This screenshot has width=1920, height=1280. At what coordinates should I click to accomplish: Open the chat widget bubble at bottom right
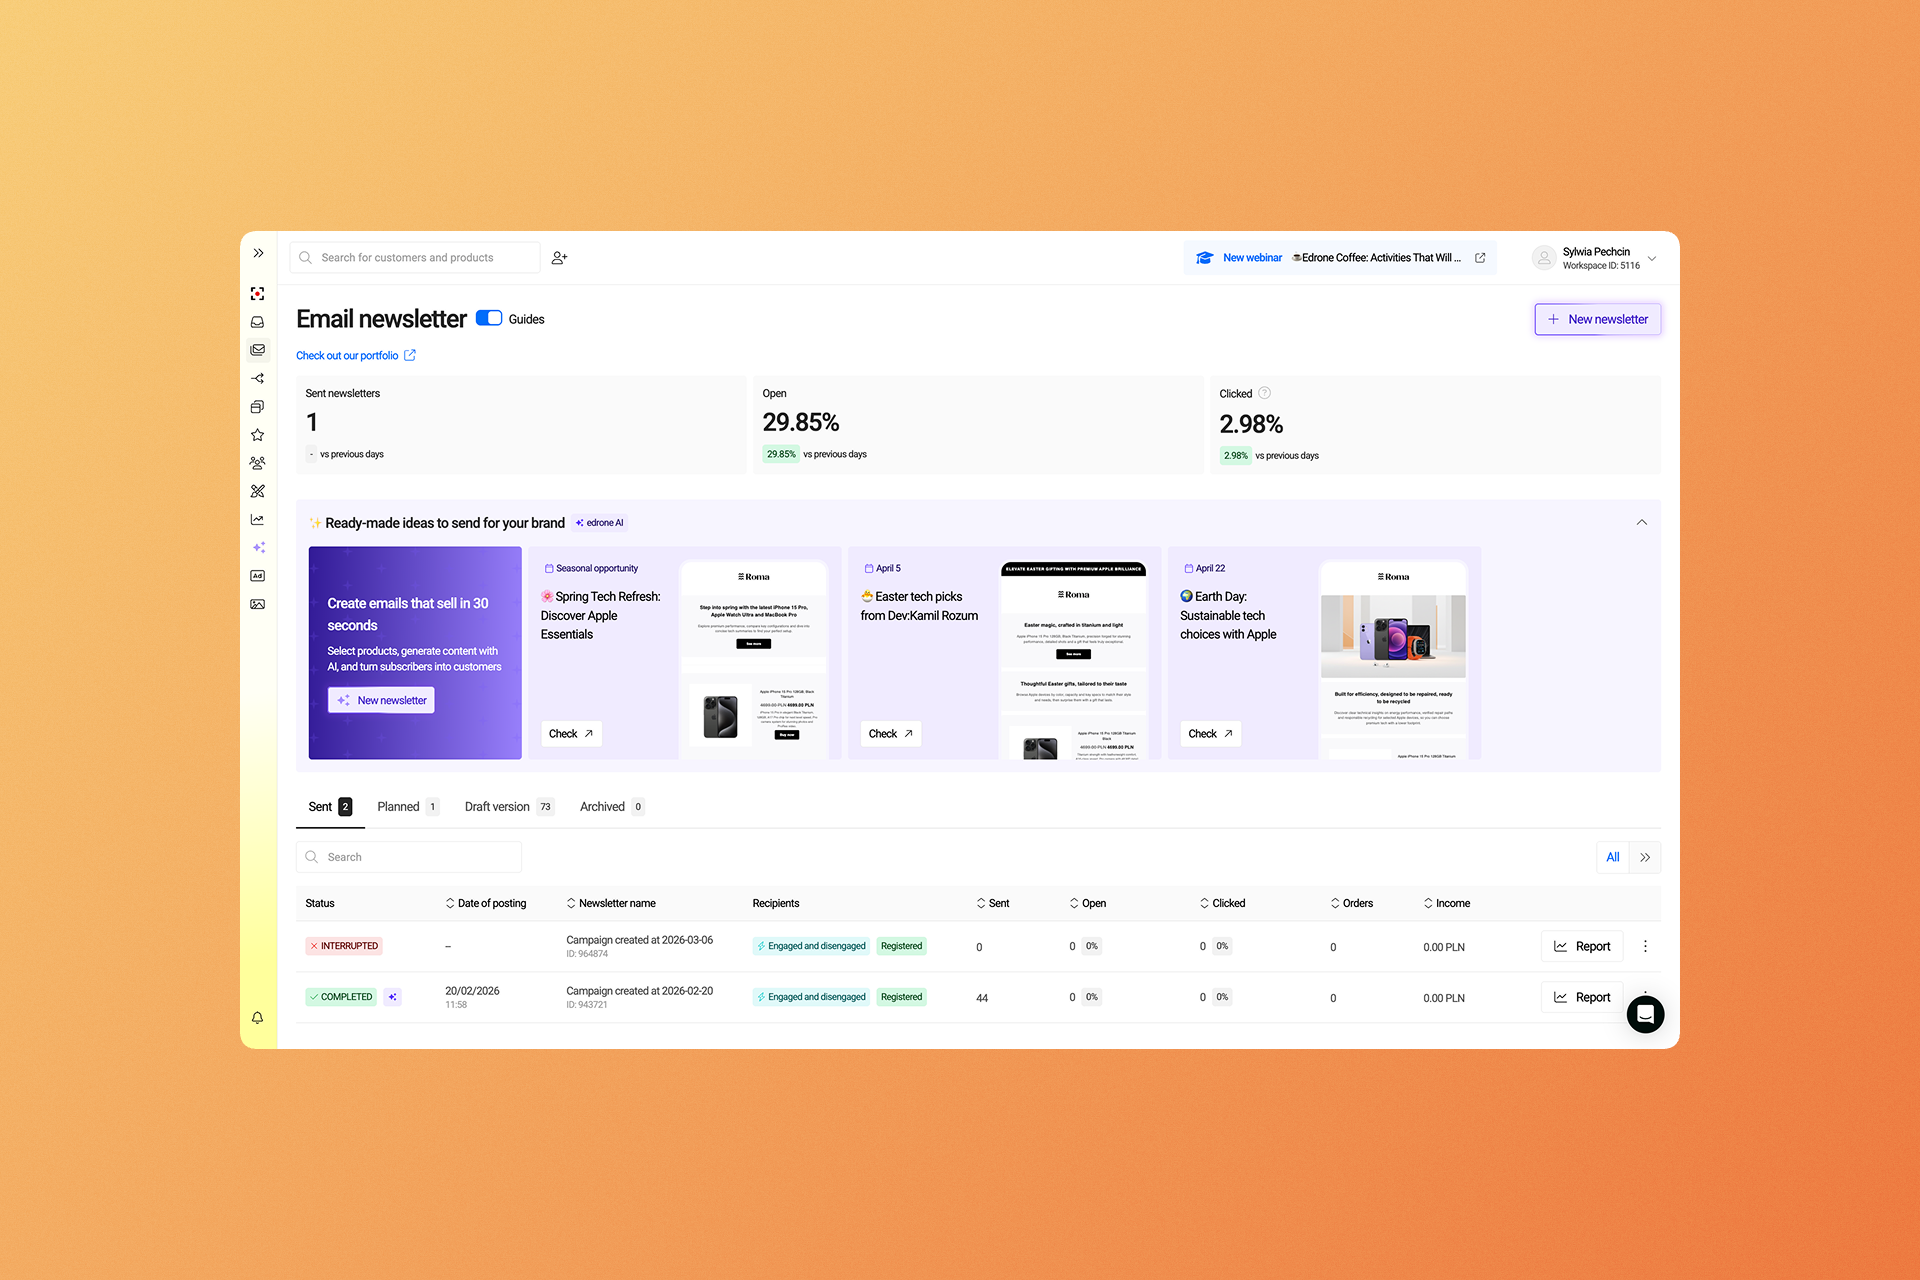tap(1645, 1014)
